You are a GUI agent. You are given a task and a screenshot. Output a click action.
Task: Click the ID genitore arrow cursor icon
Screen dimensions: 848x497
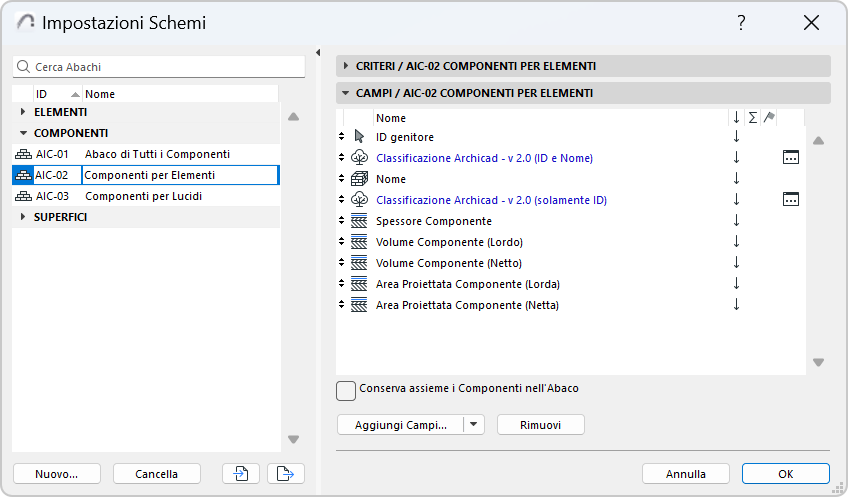361,137
